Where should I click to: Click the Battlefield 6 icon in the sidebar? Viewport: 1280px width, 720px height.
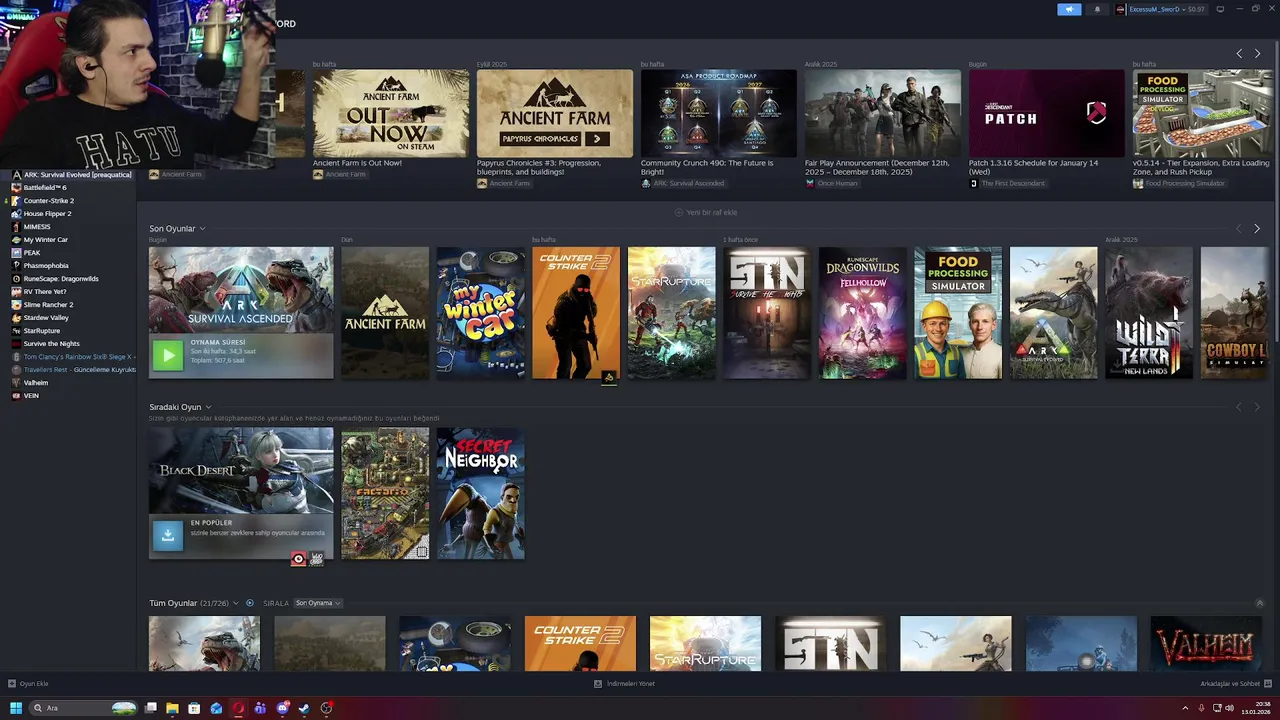point(16,188)
